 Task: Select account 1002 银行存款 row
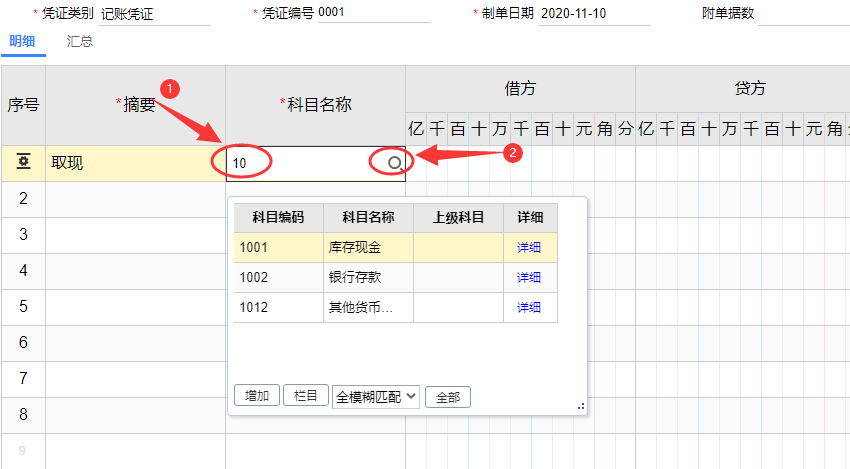[396, 278]
